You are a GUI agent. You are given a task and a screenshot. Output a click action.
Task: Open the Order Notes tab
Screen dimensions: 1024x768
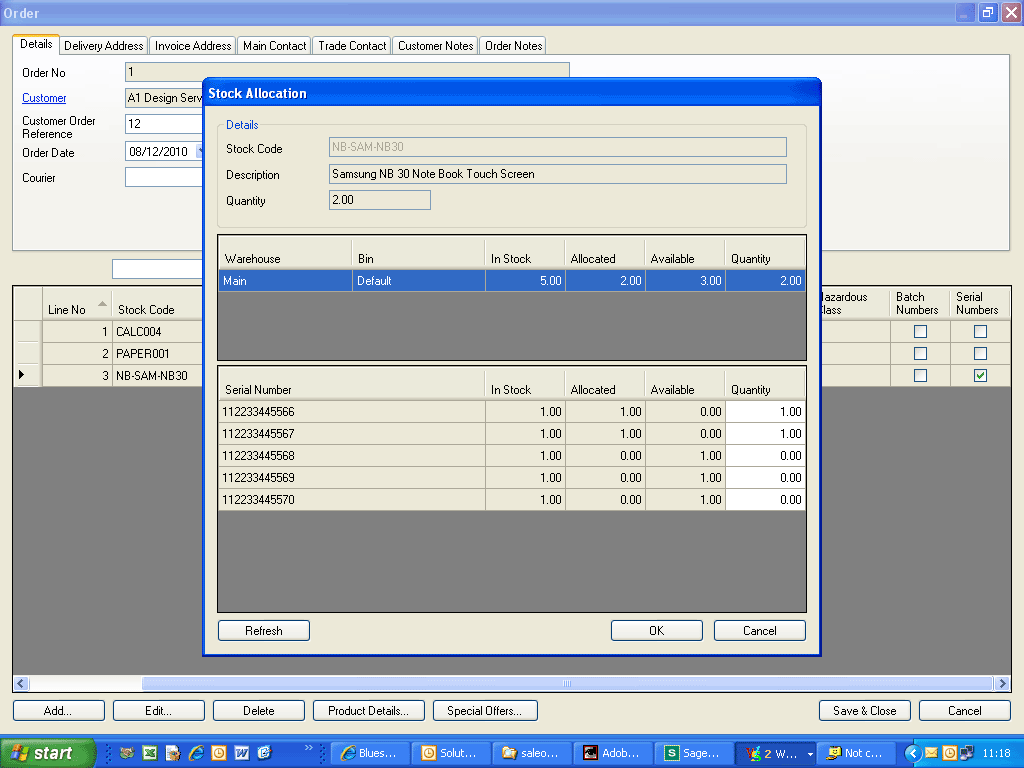pyautogui.click(x=513, y=46)
